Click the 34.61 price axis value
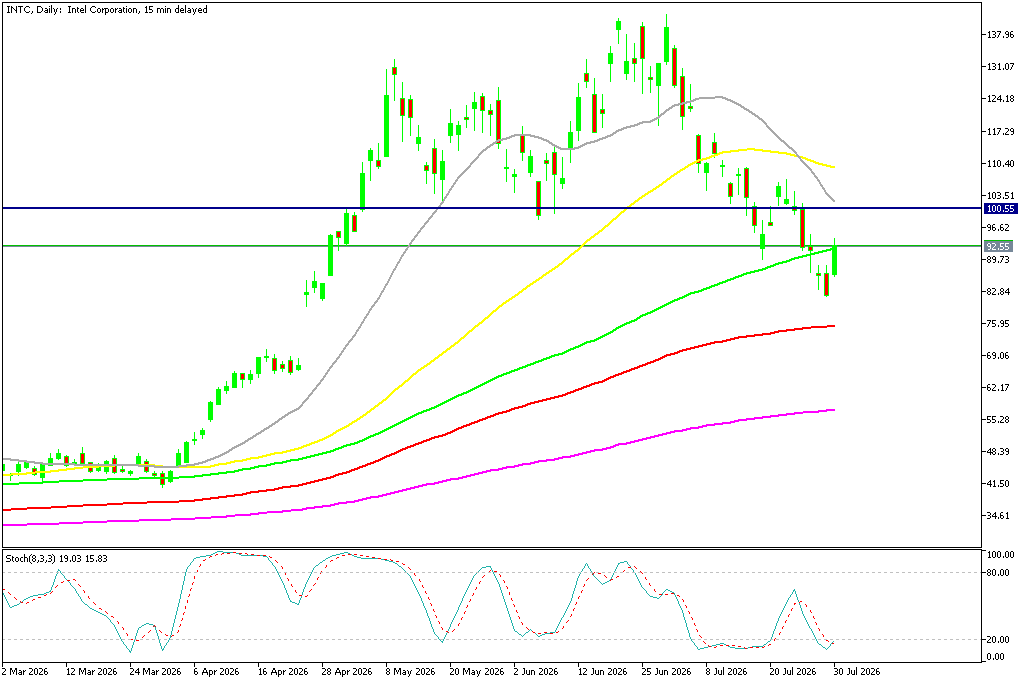 coord(999,516)
